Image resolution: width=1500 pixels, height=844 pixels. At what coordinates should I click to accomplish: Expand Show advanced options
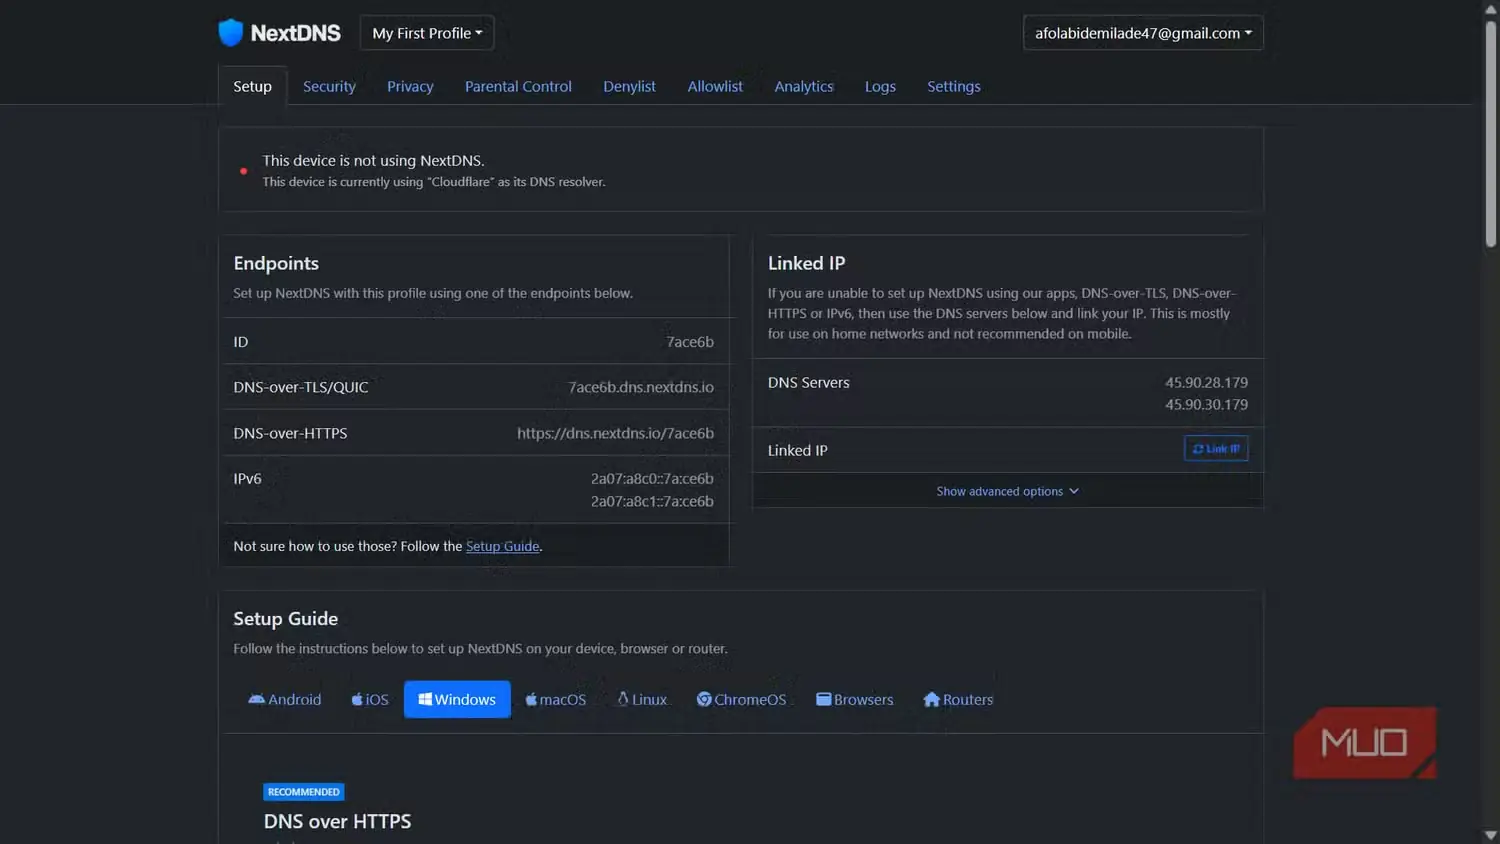[x=1007, y=491]
